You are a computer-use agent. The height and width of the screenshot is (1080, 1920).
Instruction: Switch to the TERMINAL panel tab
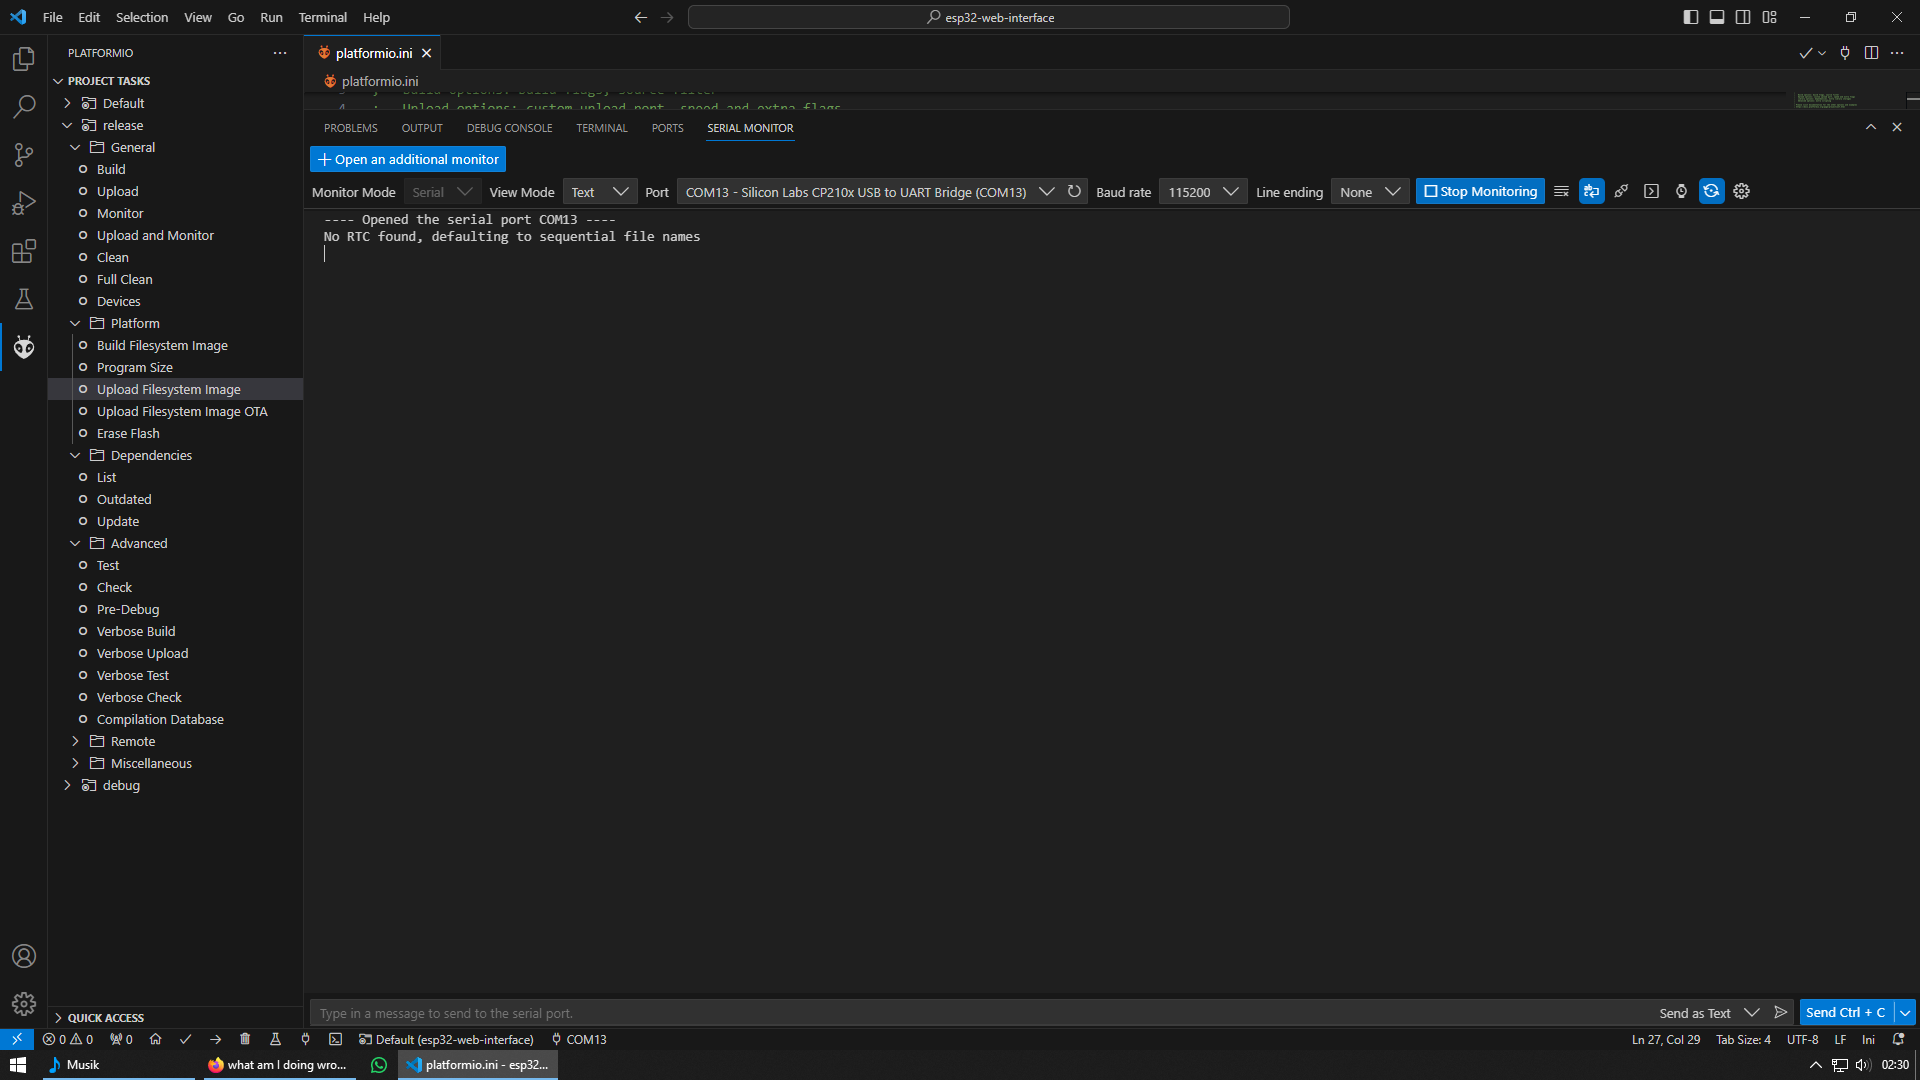(x=601, y=128)
